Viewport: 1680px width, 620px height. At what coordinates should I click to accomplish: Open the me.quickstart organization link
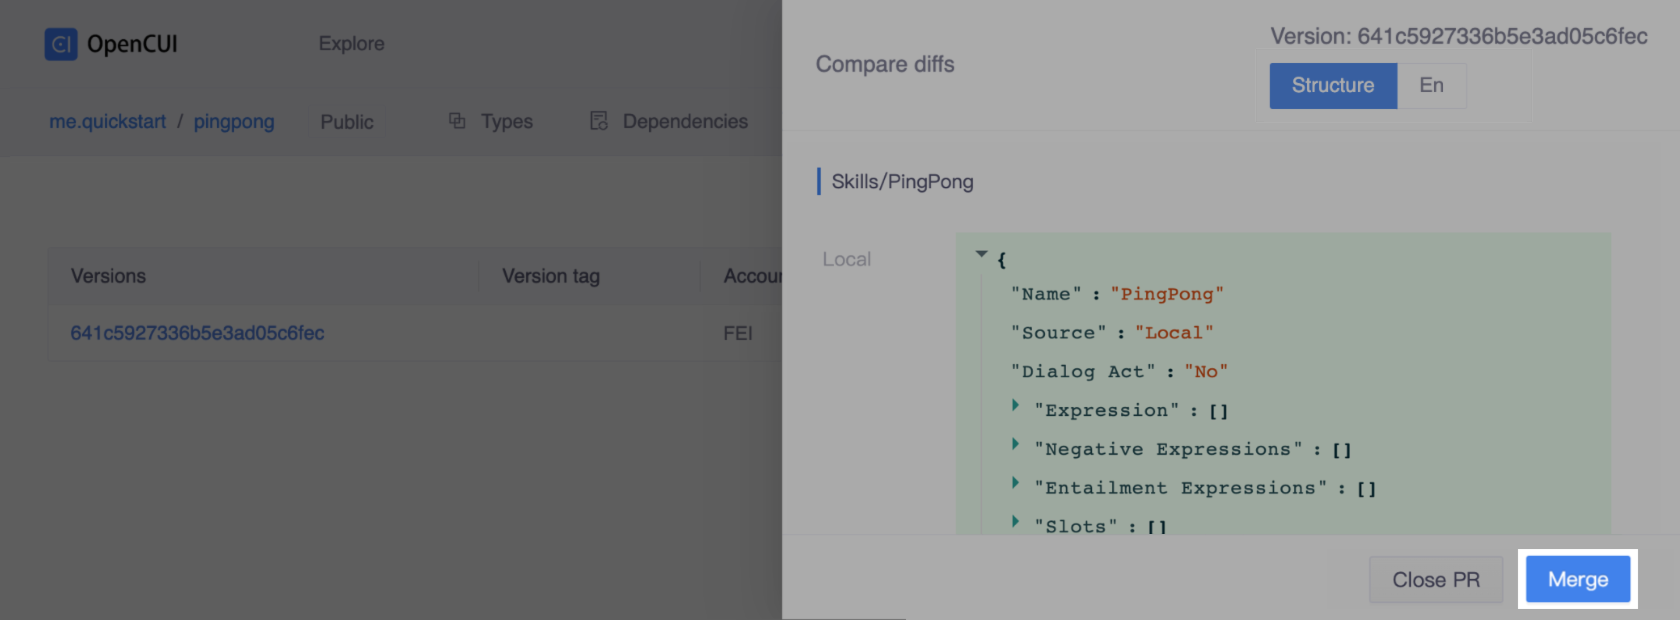tap(108, 122)
